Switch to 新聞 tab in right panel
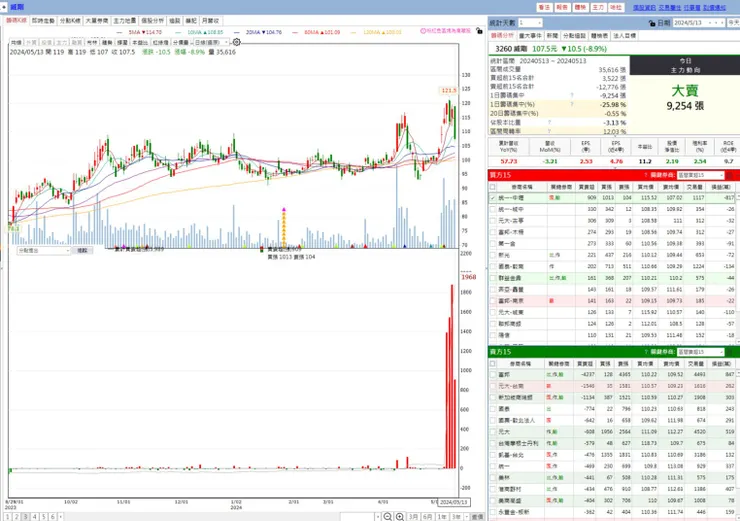Image resolution: width=740 pixels, height=521 pixels. [x=552, y=35]
